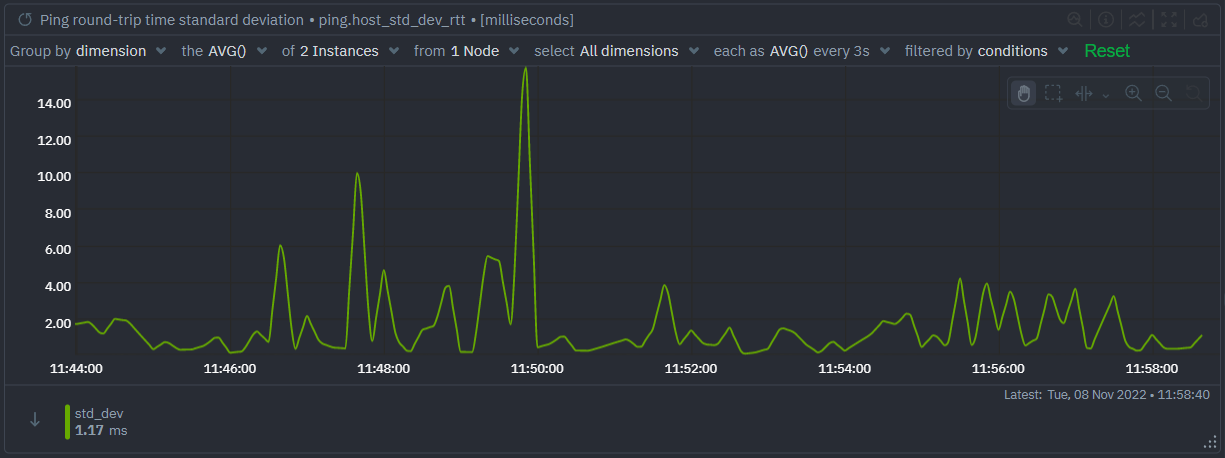Open the 1 Node selector

[484, 51]
